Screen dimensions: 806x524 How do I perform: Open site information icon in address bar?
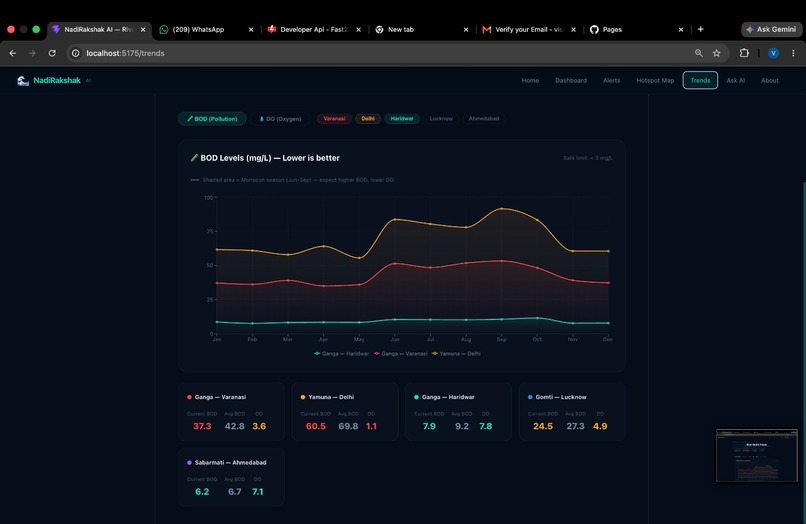click(76, 53)
